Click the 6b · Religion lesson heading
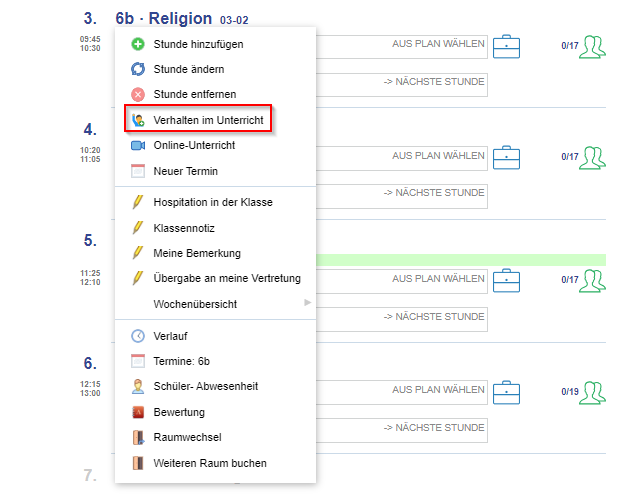Screen dimensions: 639x501 [164, 18]
